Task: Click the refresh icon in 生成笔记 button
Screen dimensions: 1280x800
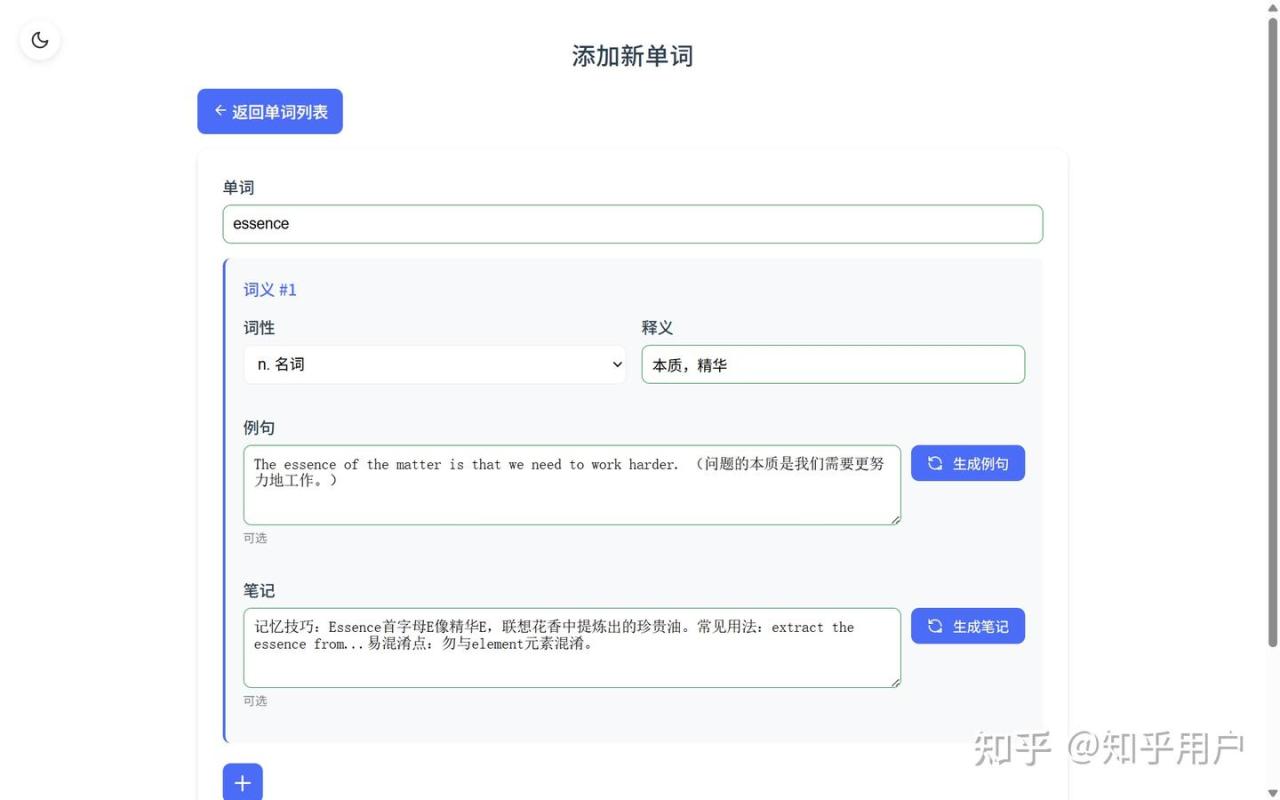Action: [935, 626]
